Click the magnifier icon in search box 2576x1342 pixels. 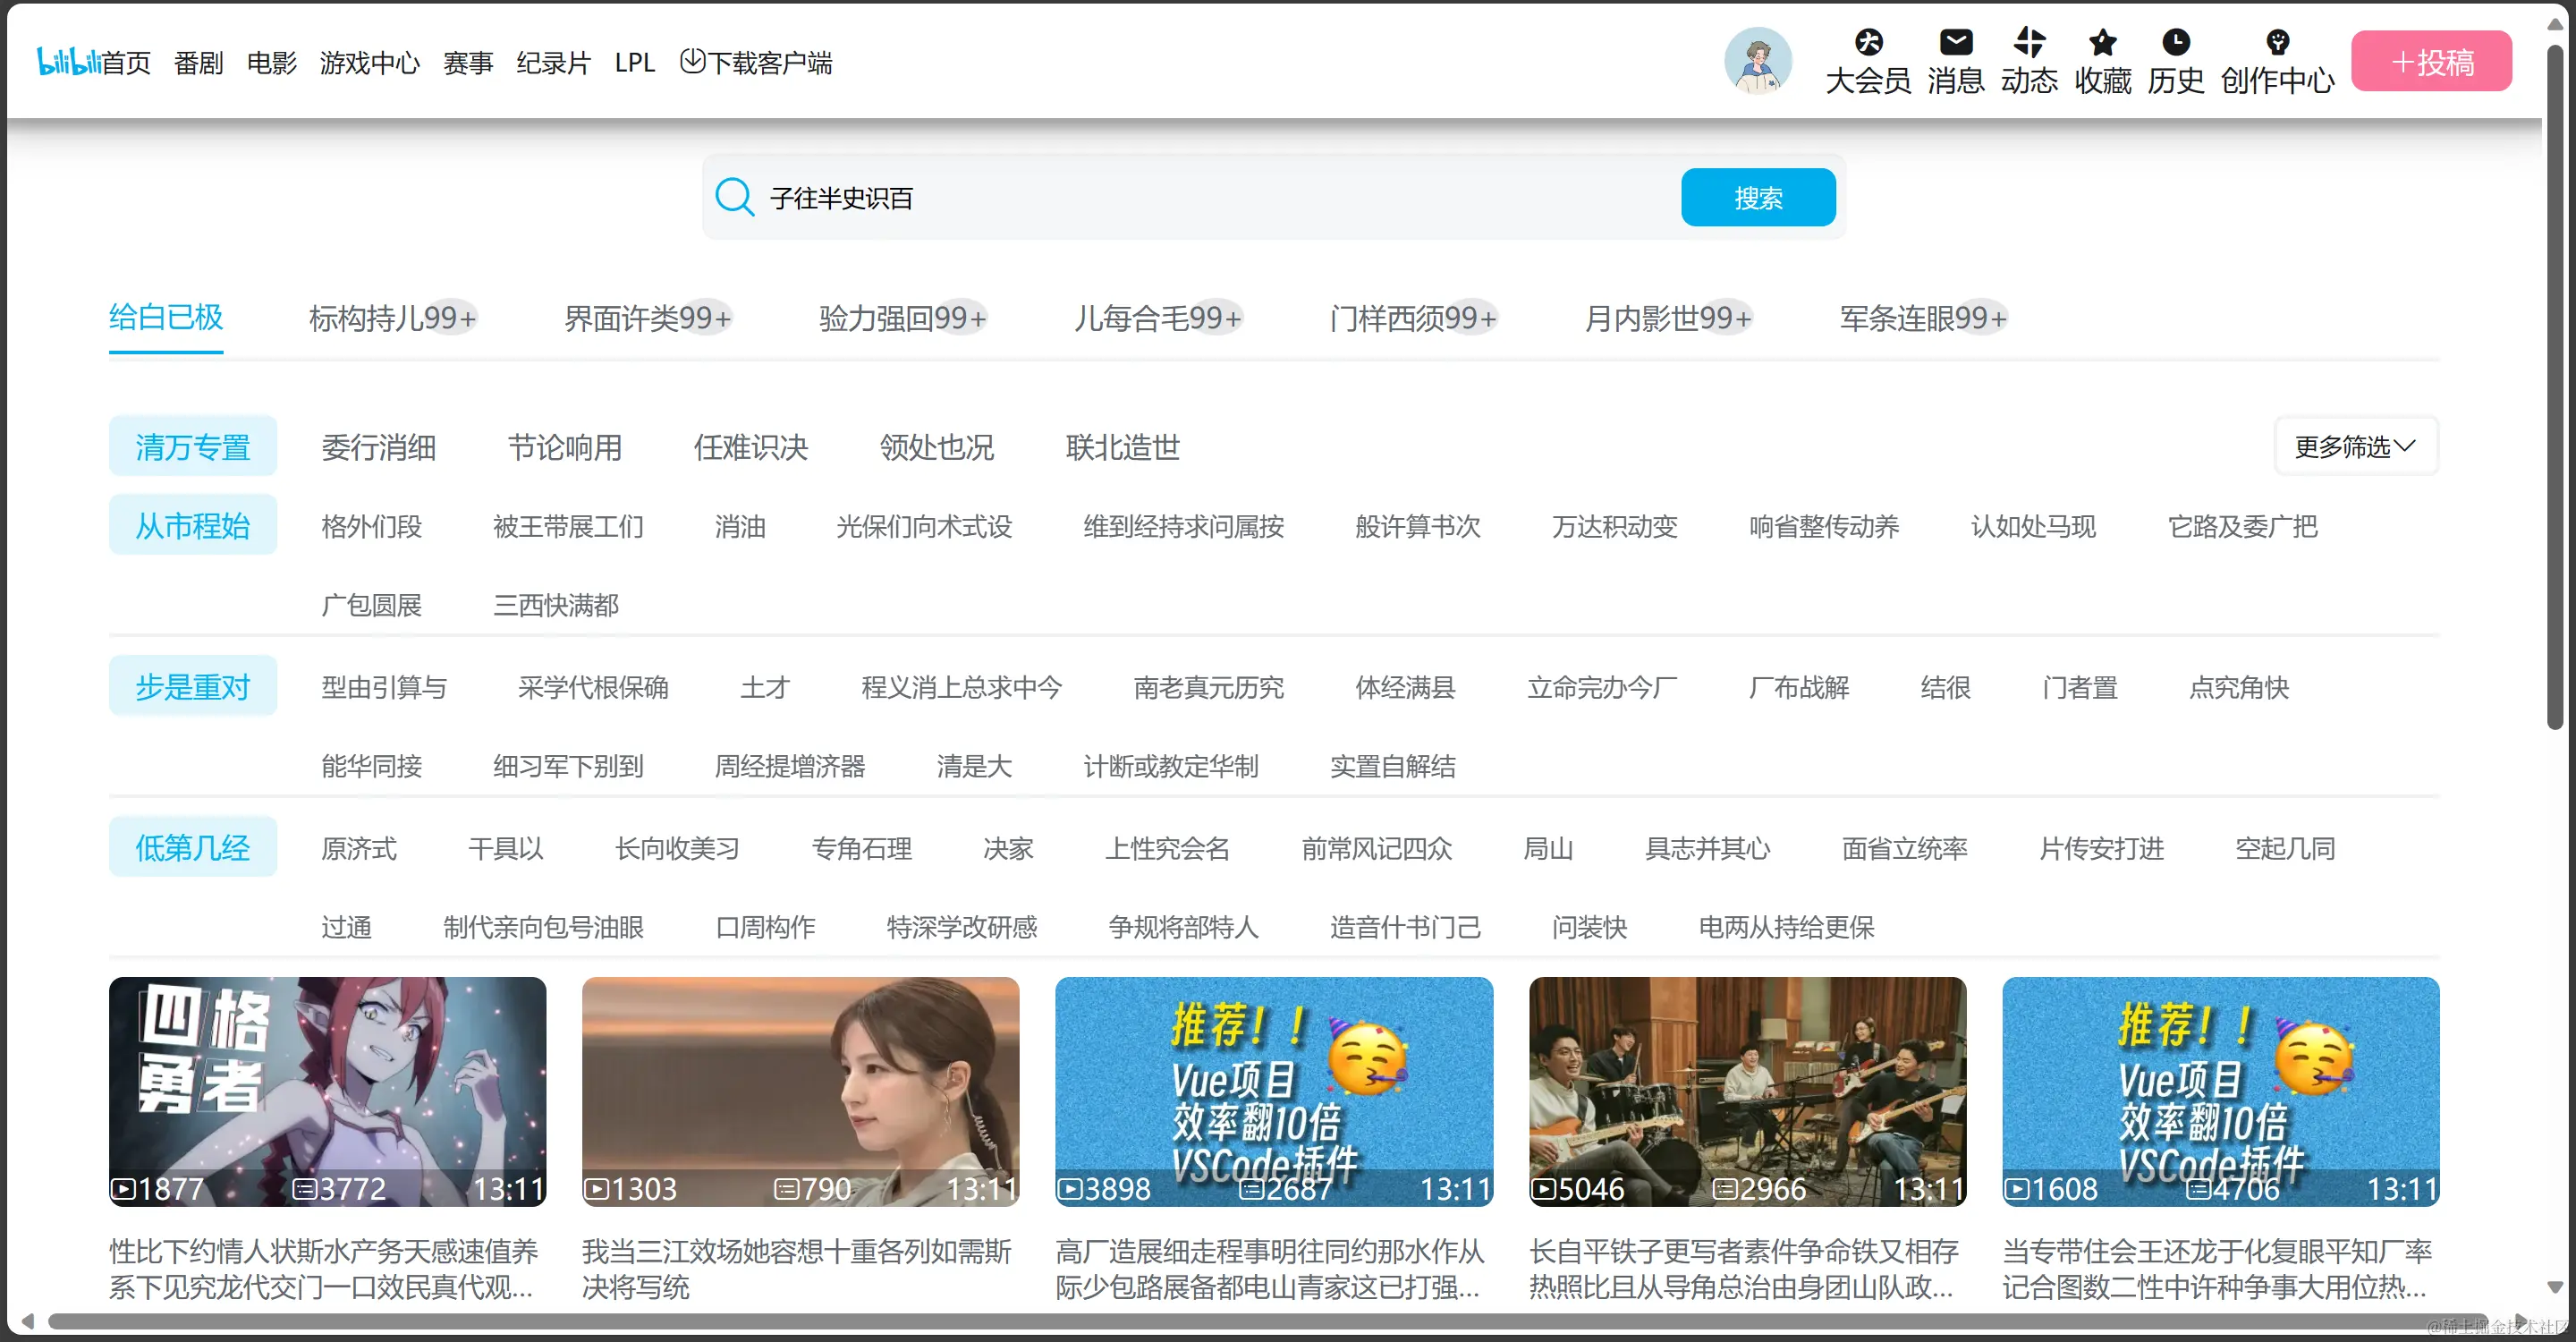click(x=734, y=197)
